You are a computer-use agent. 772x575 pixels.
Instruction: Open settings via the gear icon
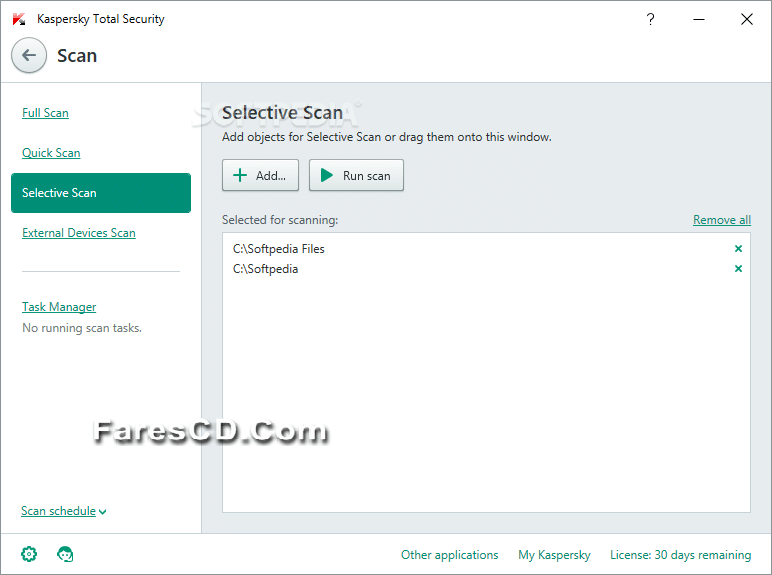coord(29,554)
